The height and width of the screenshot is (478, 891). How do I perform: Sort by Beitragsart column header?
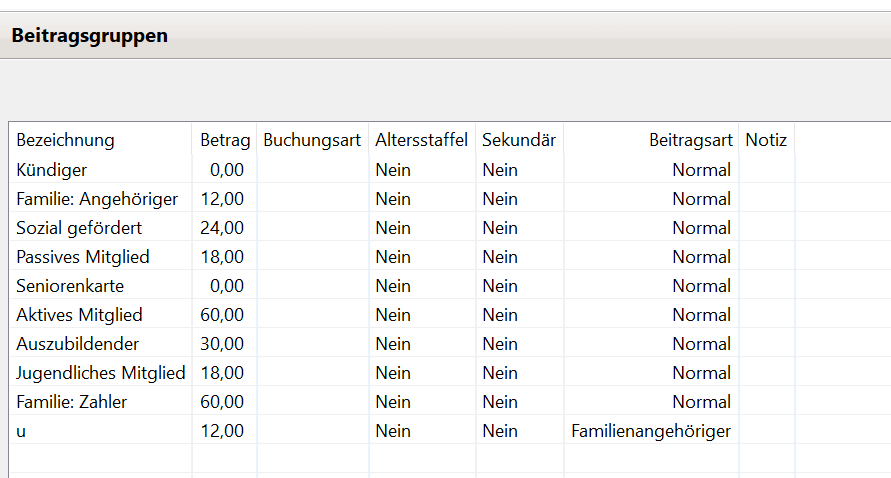[690, 140]
